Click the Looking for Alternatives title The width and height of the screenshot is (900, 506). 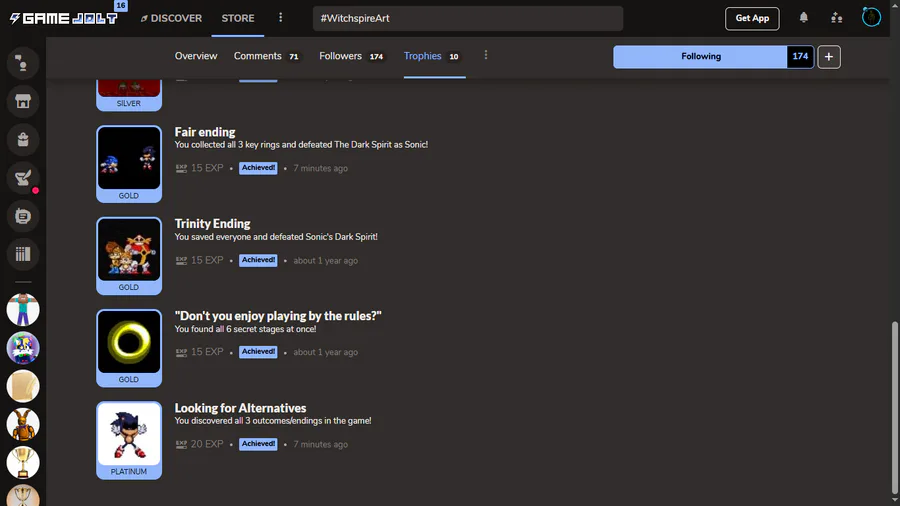point(240,408)
